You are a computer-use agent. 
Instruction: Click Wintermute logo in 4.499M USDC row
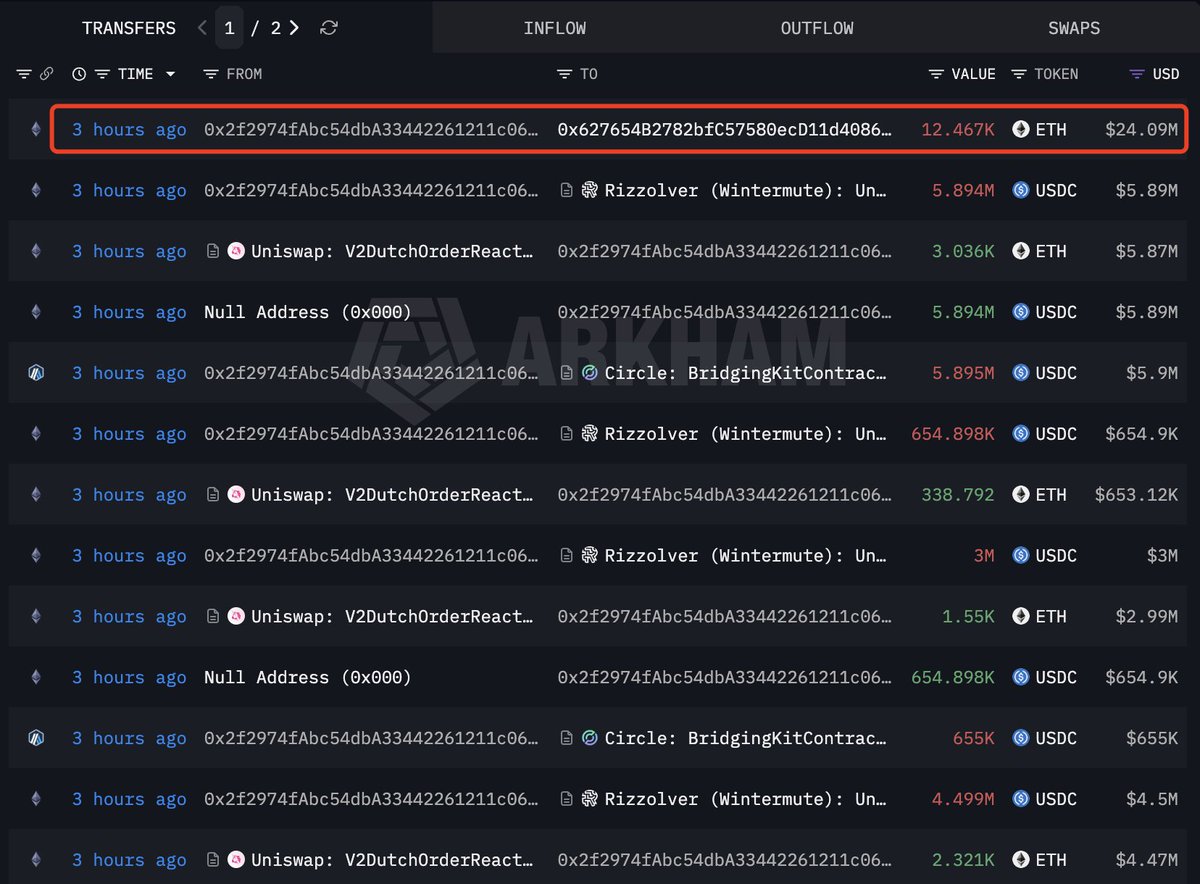[589, 799]
